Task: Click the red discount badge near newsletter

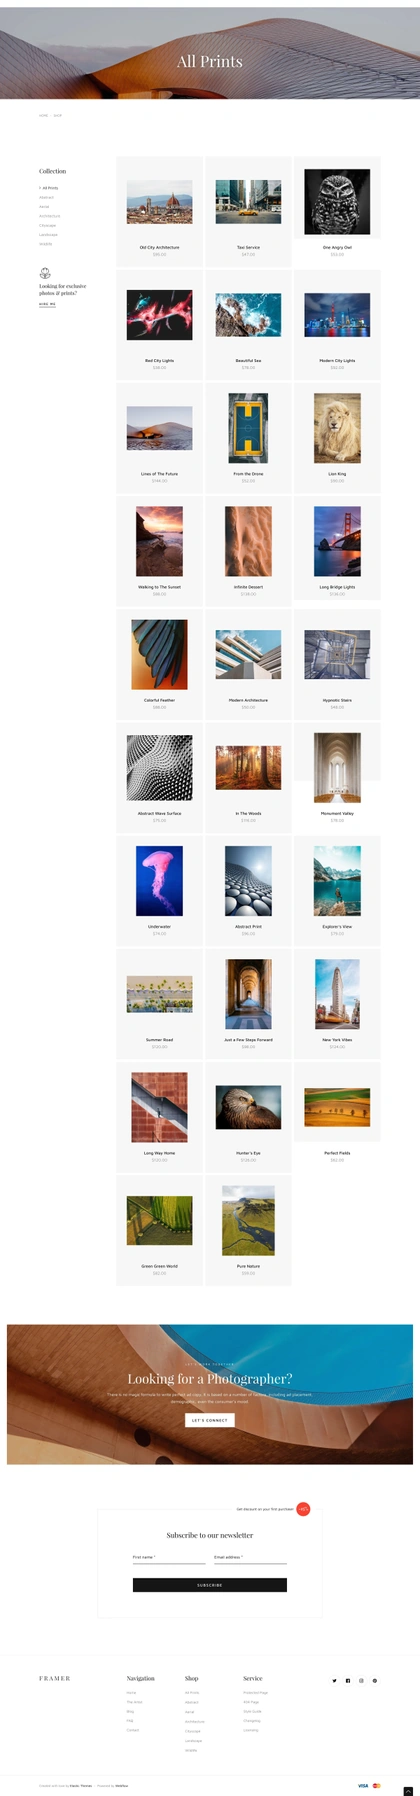Action: pos(303,1508)
